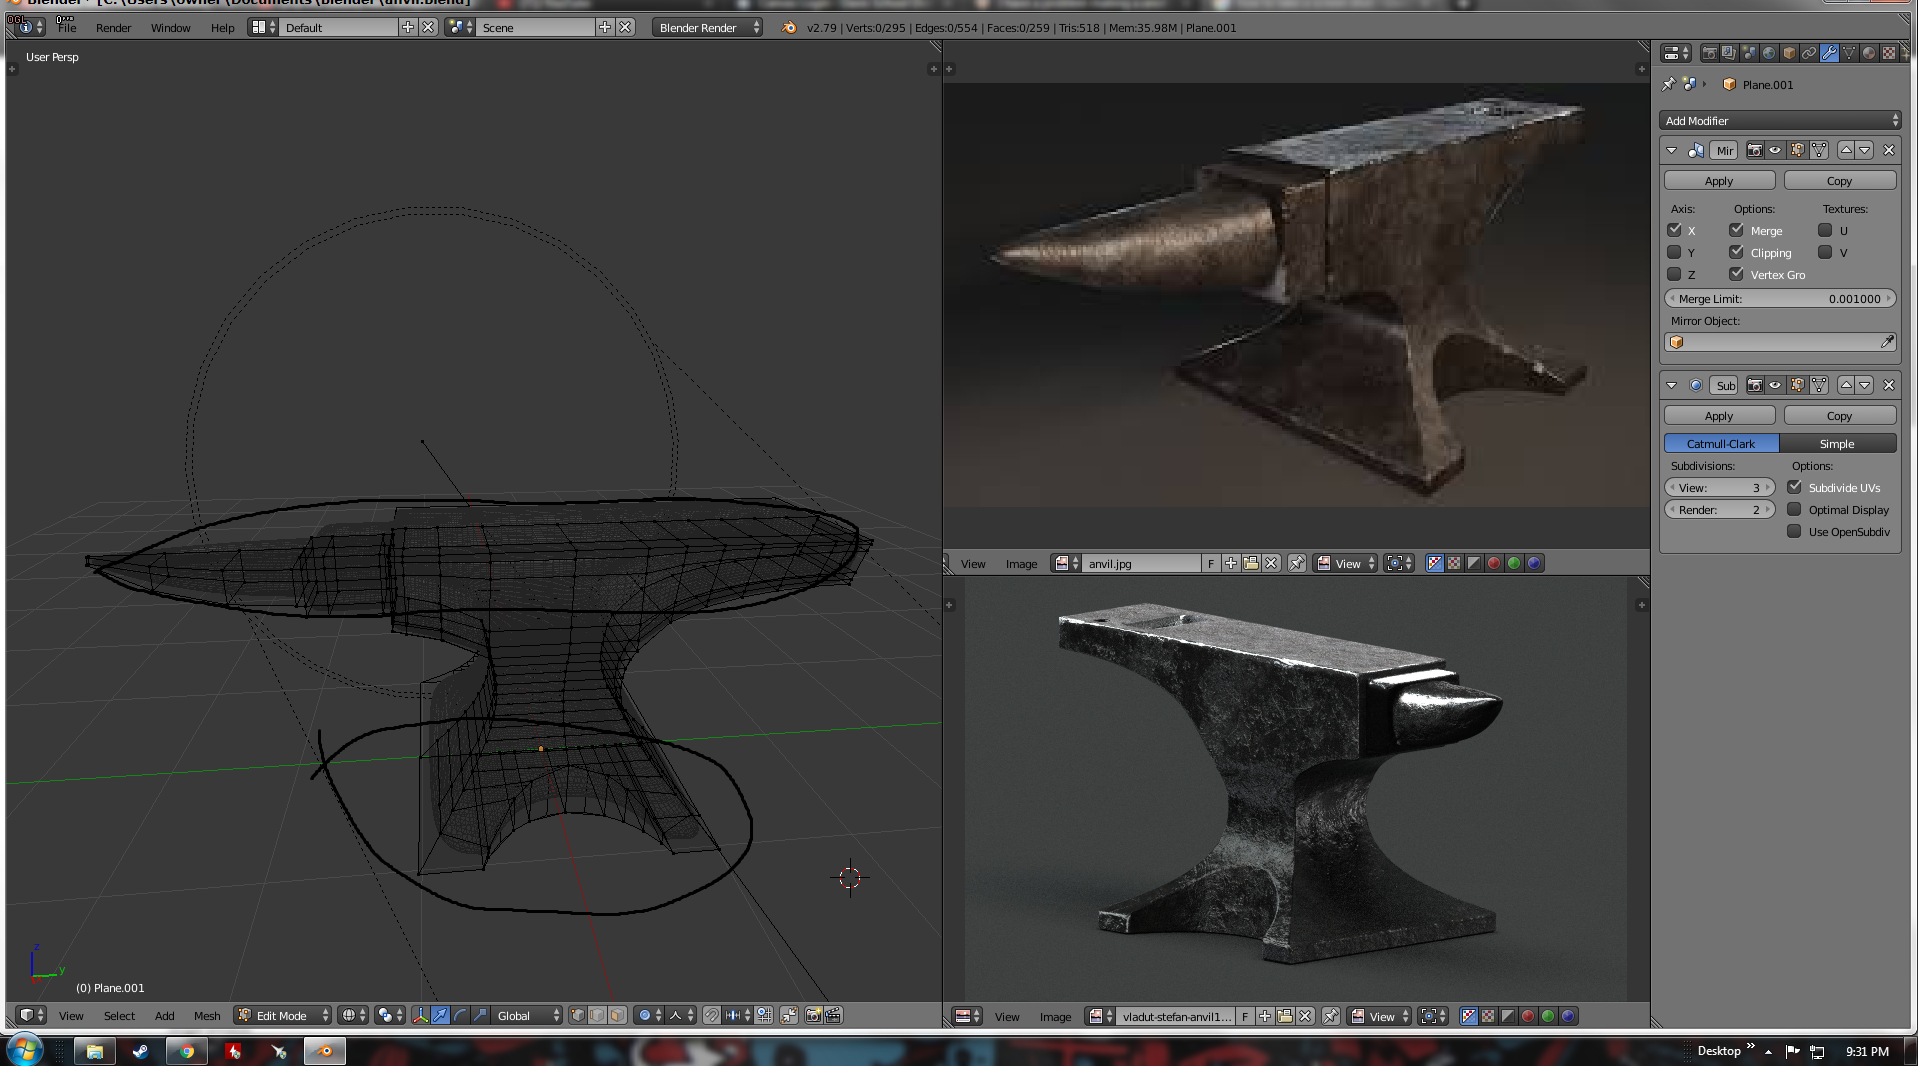Enable Optimal Display checkbox
This screenshot has height=1080, width=1920.
click(1795, 509)
